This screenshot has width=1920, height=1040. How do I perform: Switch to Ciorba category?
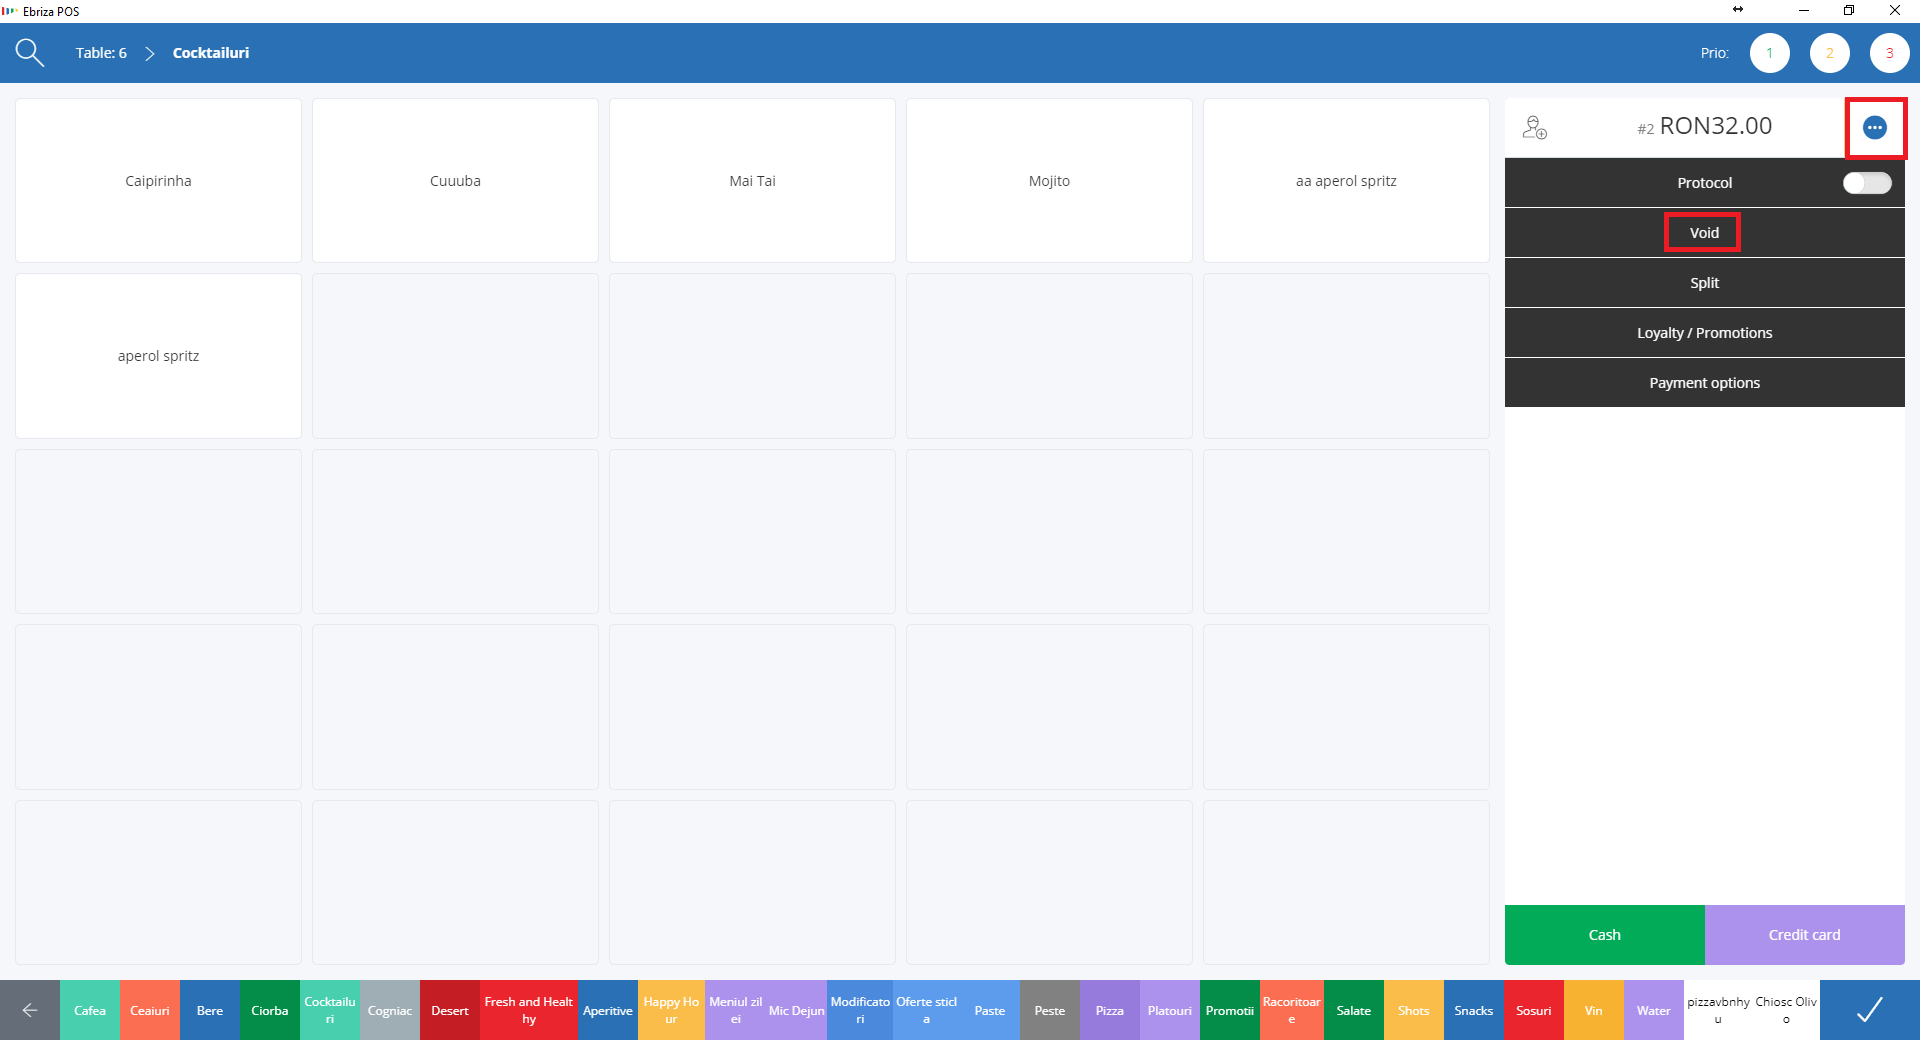[270, 1010]
